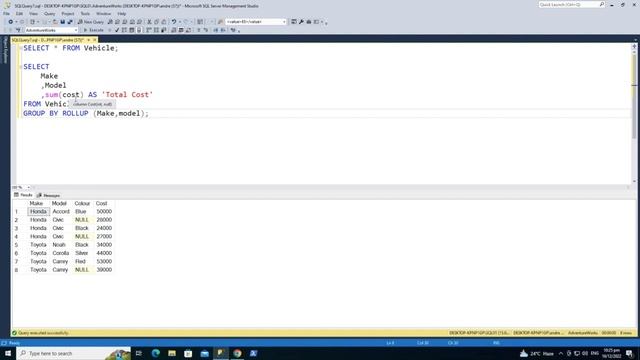Click the Open File folder icon
Viewport: 640px width, 360px height.
click(55, 22)
